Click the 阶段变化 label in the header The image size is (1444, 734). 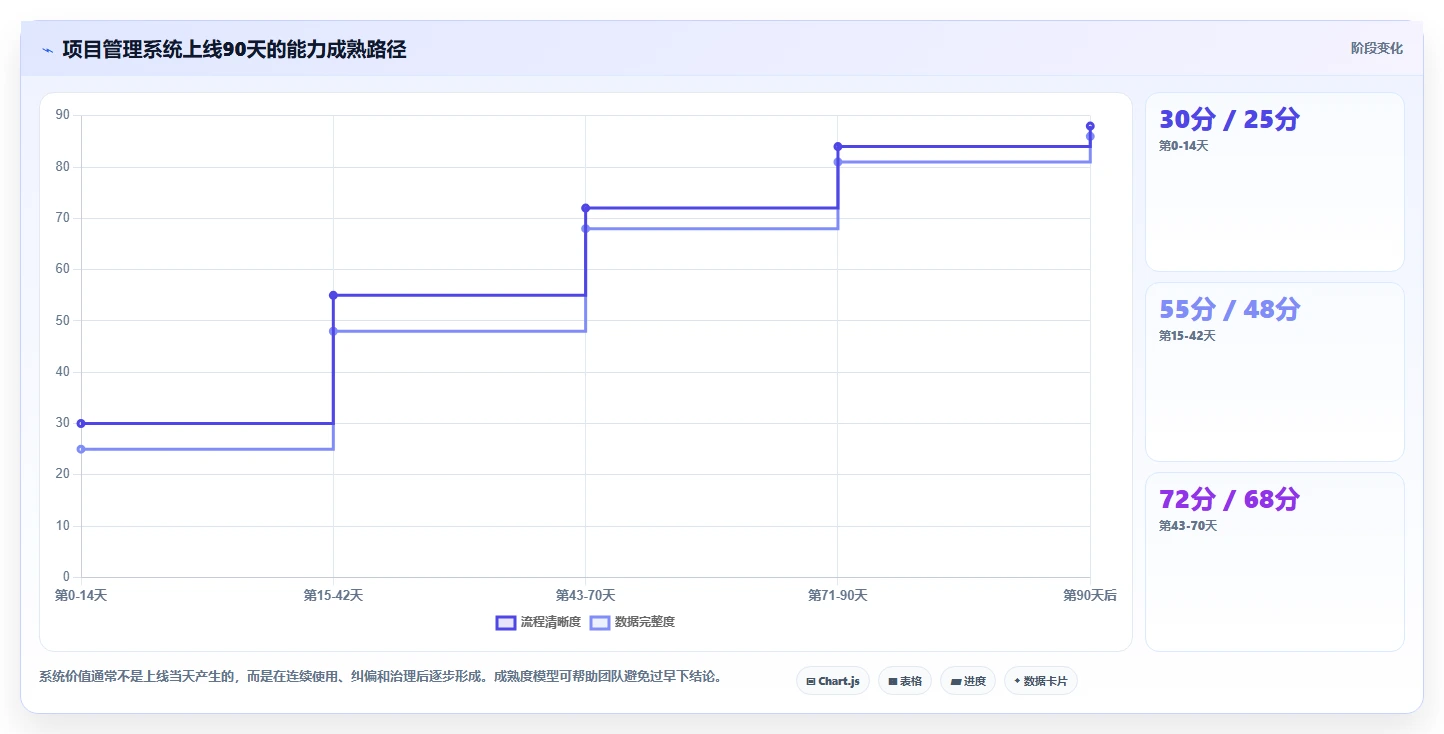click(x=1376, y=48)
